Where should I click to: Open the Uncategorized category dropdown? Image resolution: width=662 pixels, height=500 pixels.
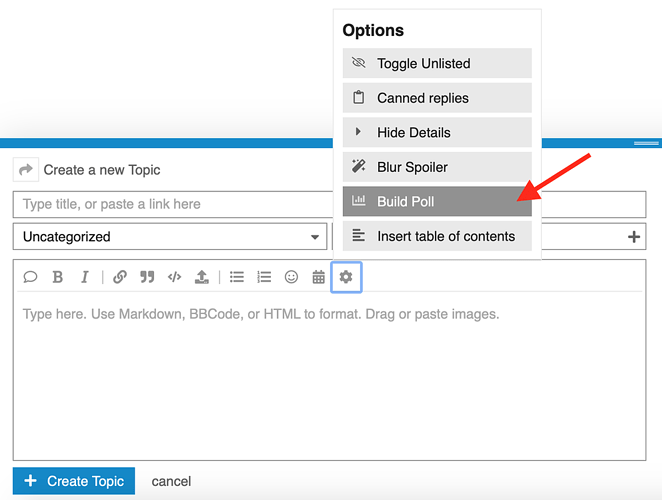pyautogui.click(x=170, y=236)
